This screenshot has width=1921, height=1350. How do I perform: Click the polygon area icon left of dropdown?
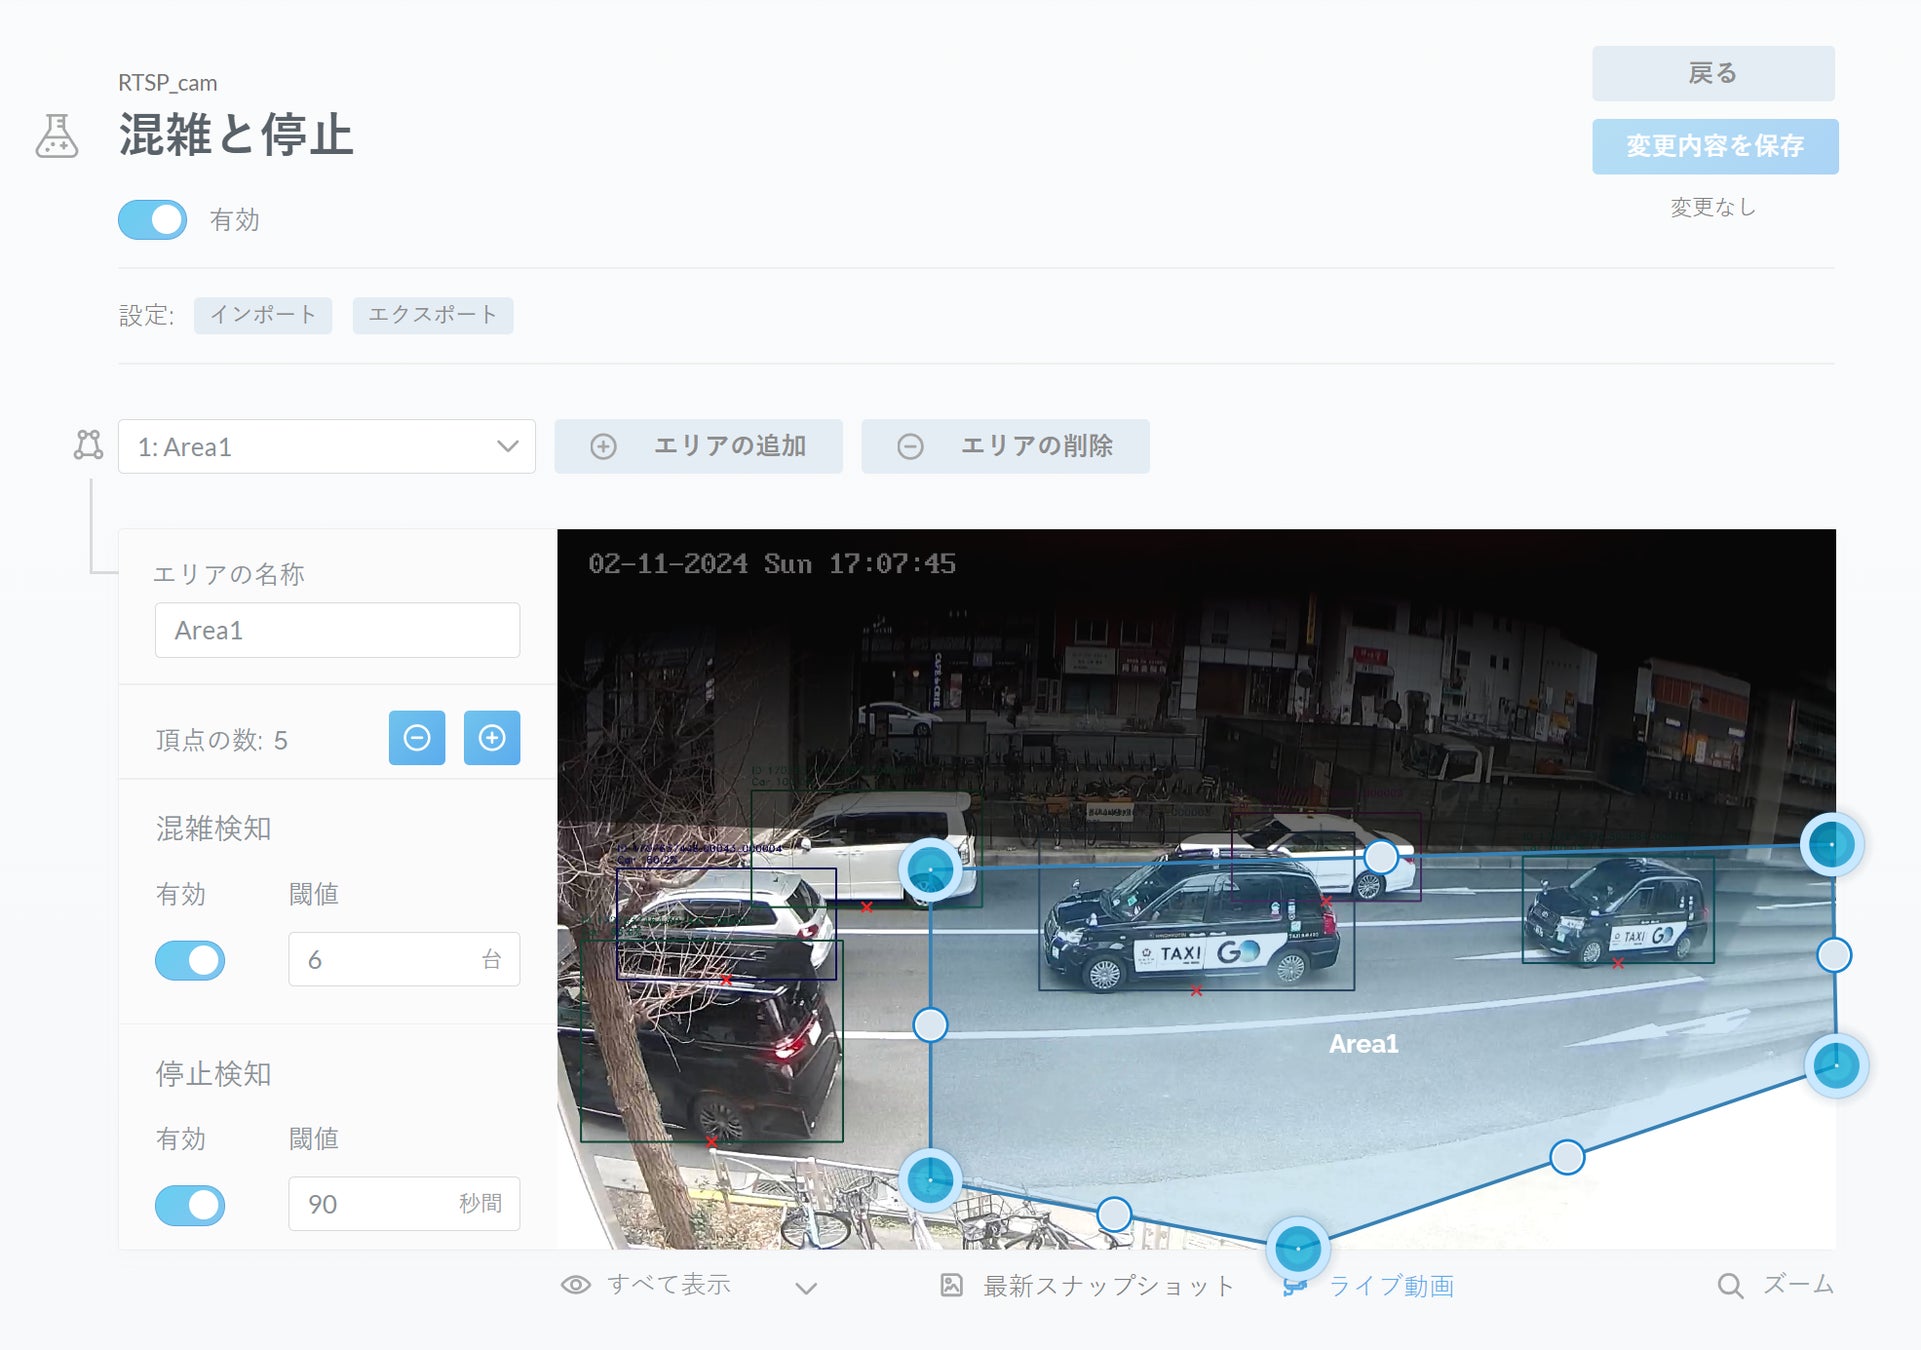[88, 445]
